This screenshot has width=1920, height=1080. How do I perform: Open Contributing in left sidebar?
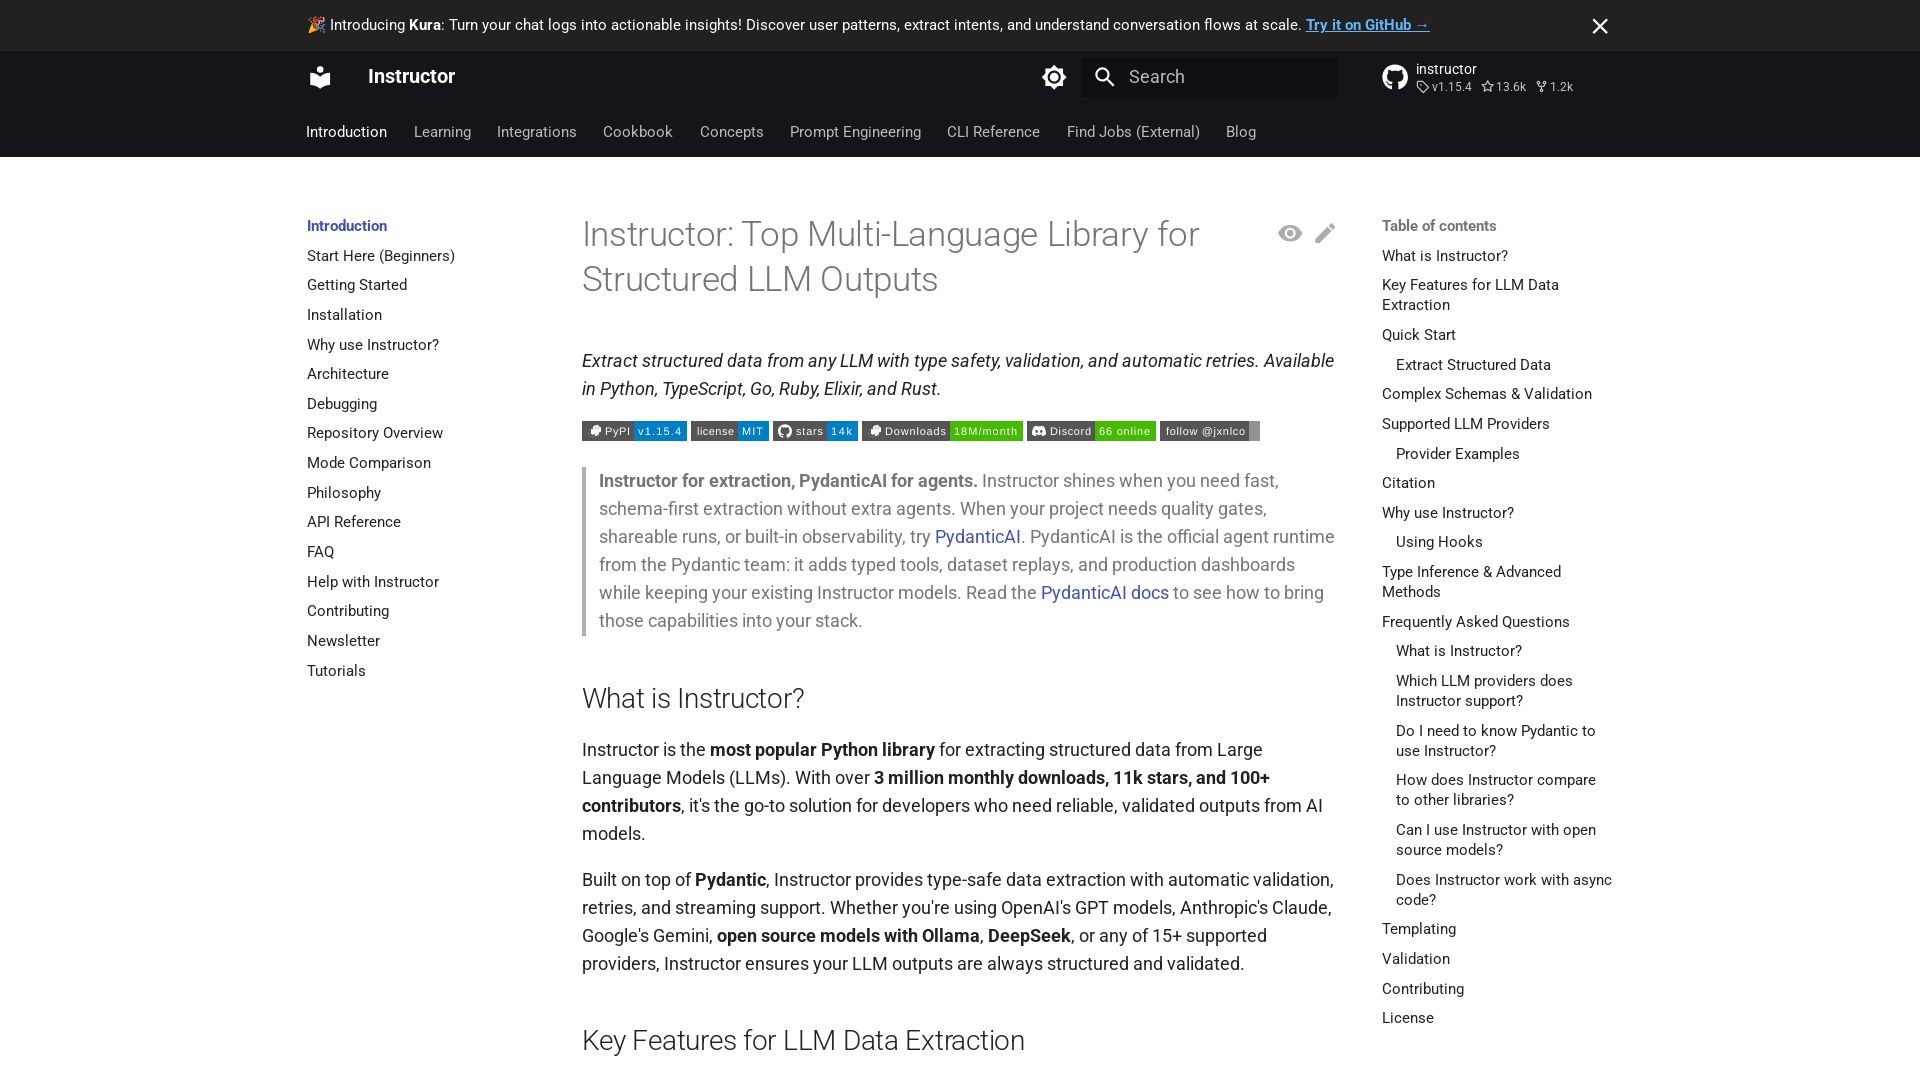point(348,611)
